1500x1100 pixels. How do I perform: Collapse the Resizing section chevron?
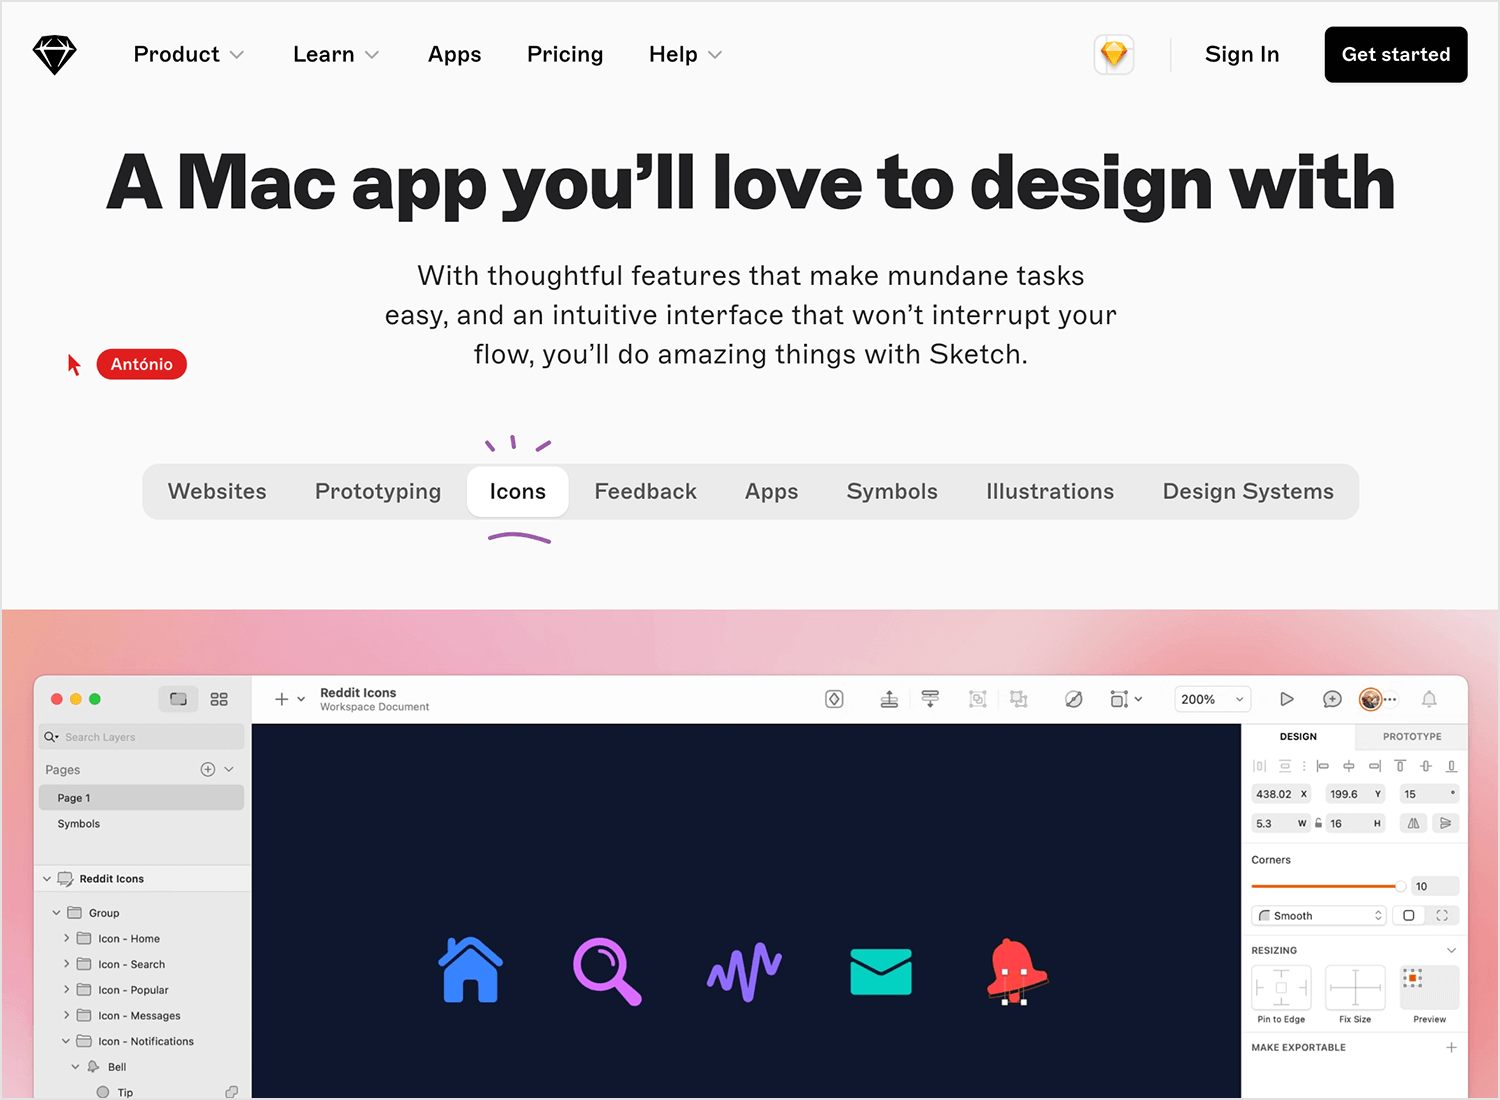pyautogui.click(x=1451, y=950)
